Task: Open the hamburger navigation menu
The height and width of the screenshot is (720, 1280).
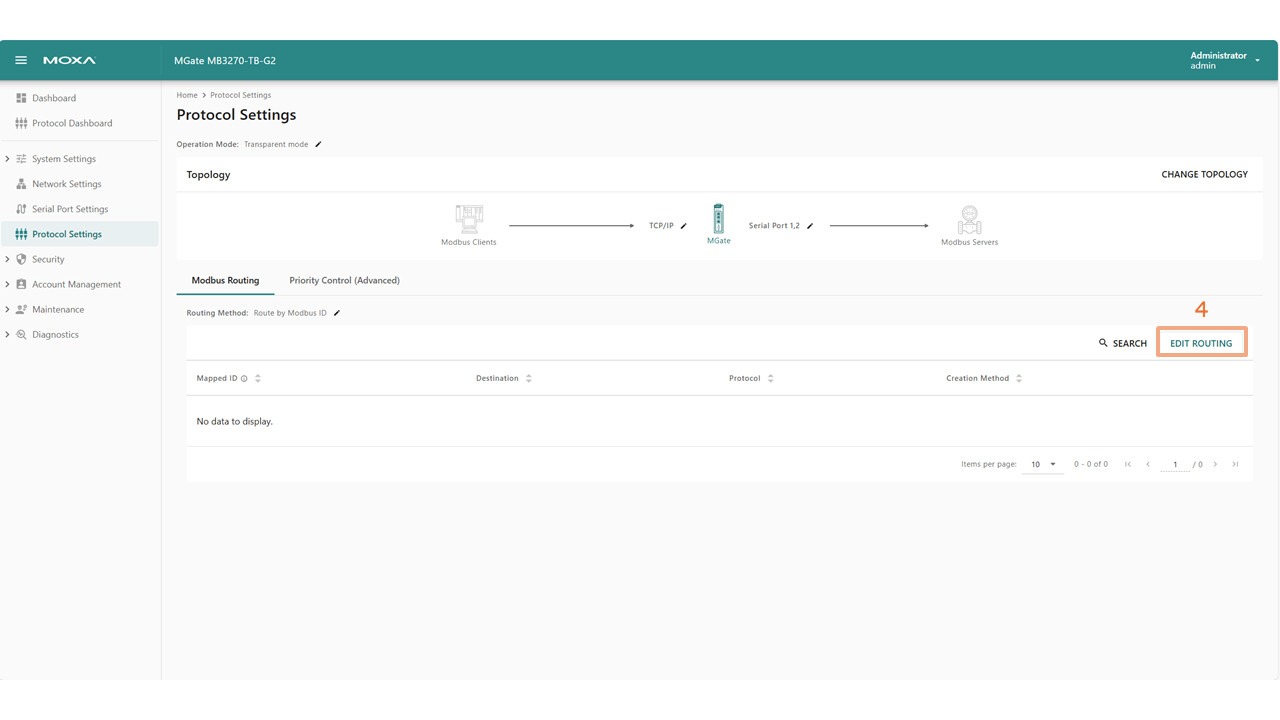Action: (20, 60)
